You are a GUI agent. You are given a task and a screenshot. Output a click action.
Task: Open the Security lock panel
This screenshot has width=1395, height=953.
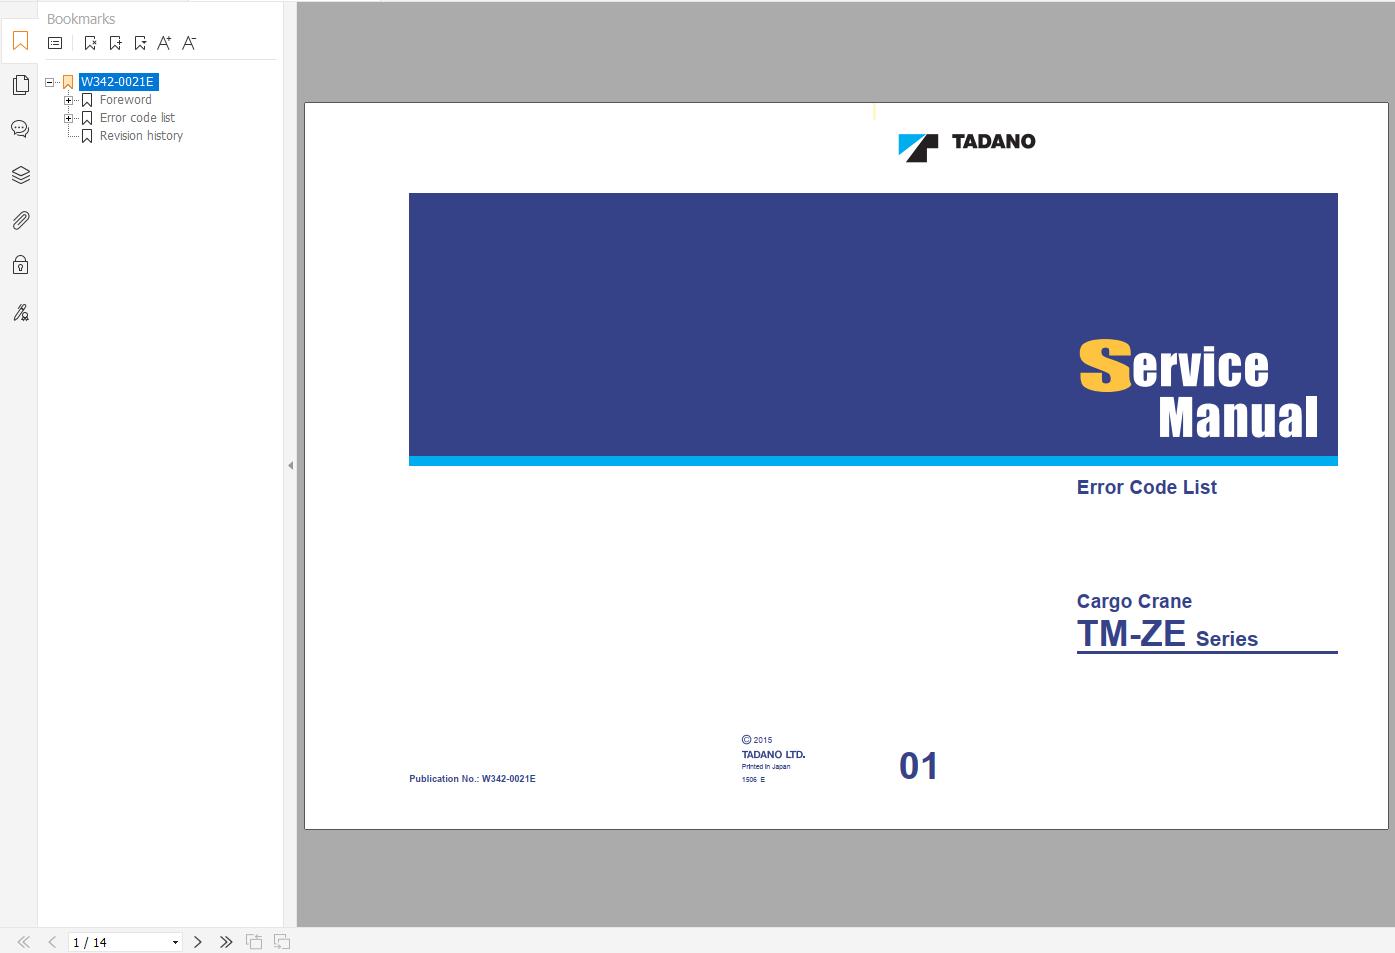[20, 265]
